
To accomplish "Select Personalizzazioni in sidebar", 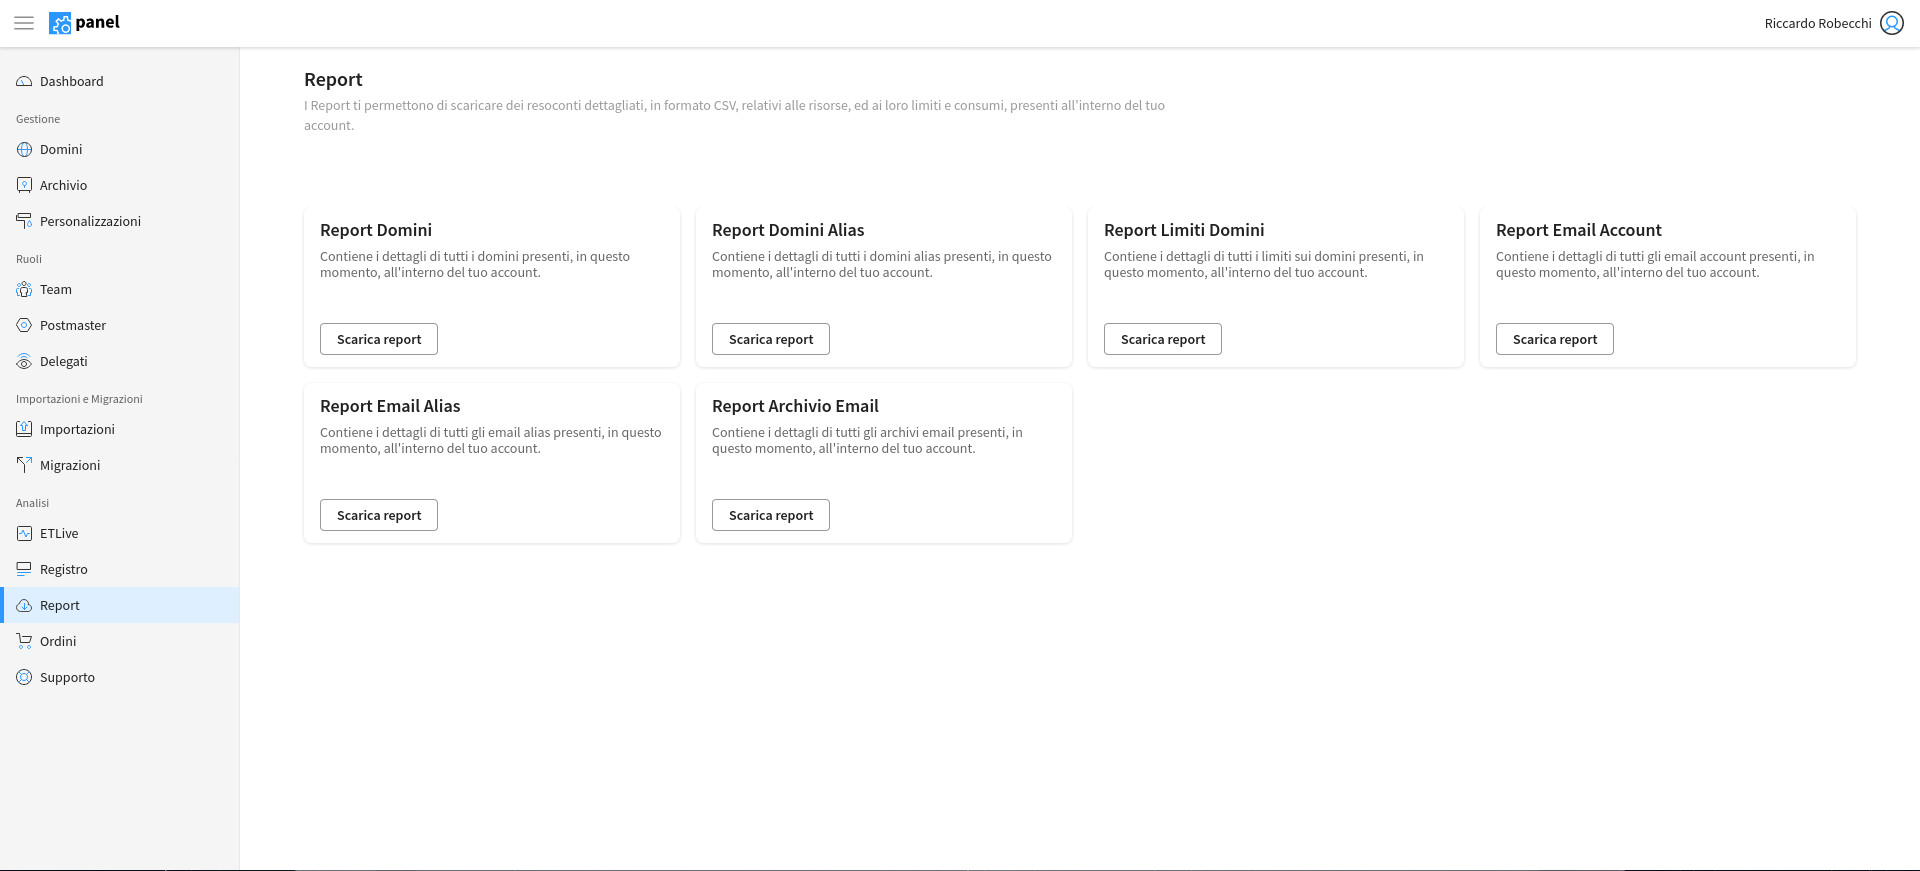I will (120, 222).
